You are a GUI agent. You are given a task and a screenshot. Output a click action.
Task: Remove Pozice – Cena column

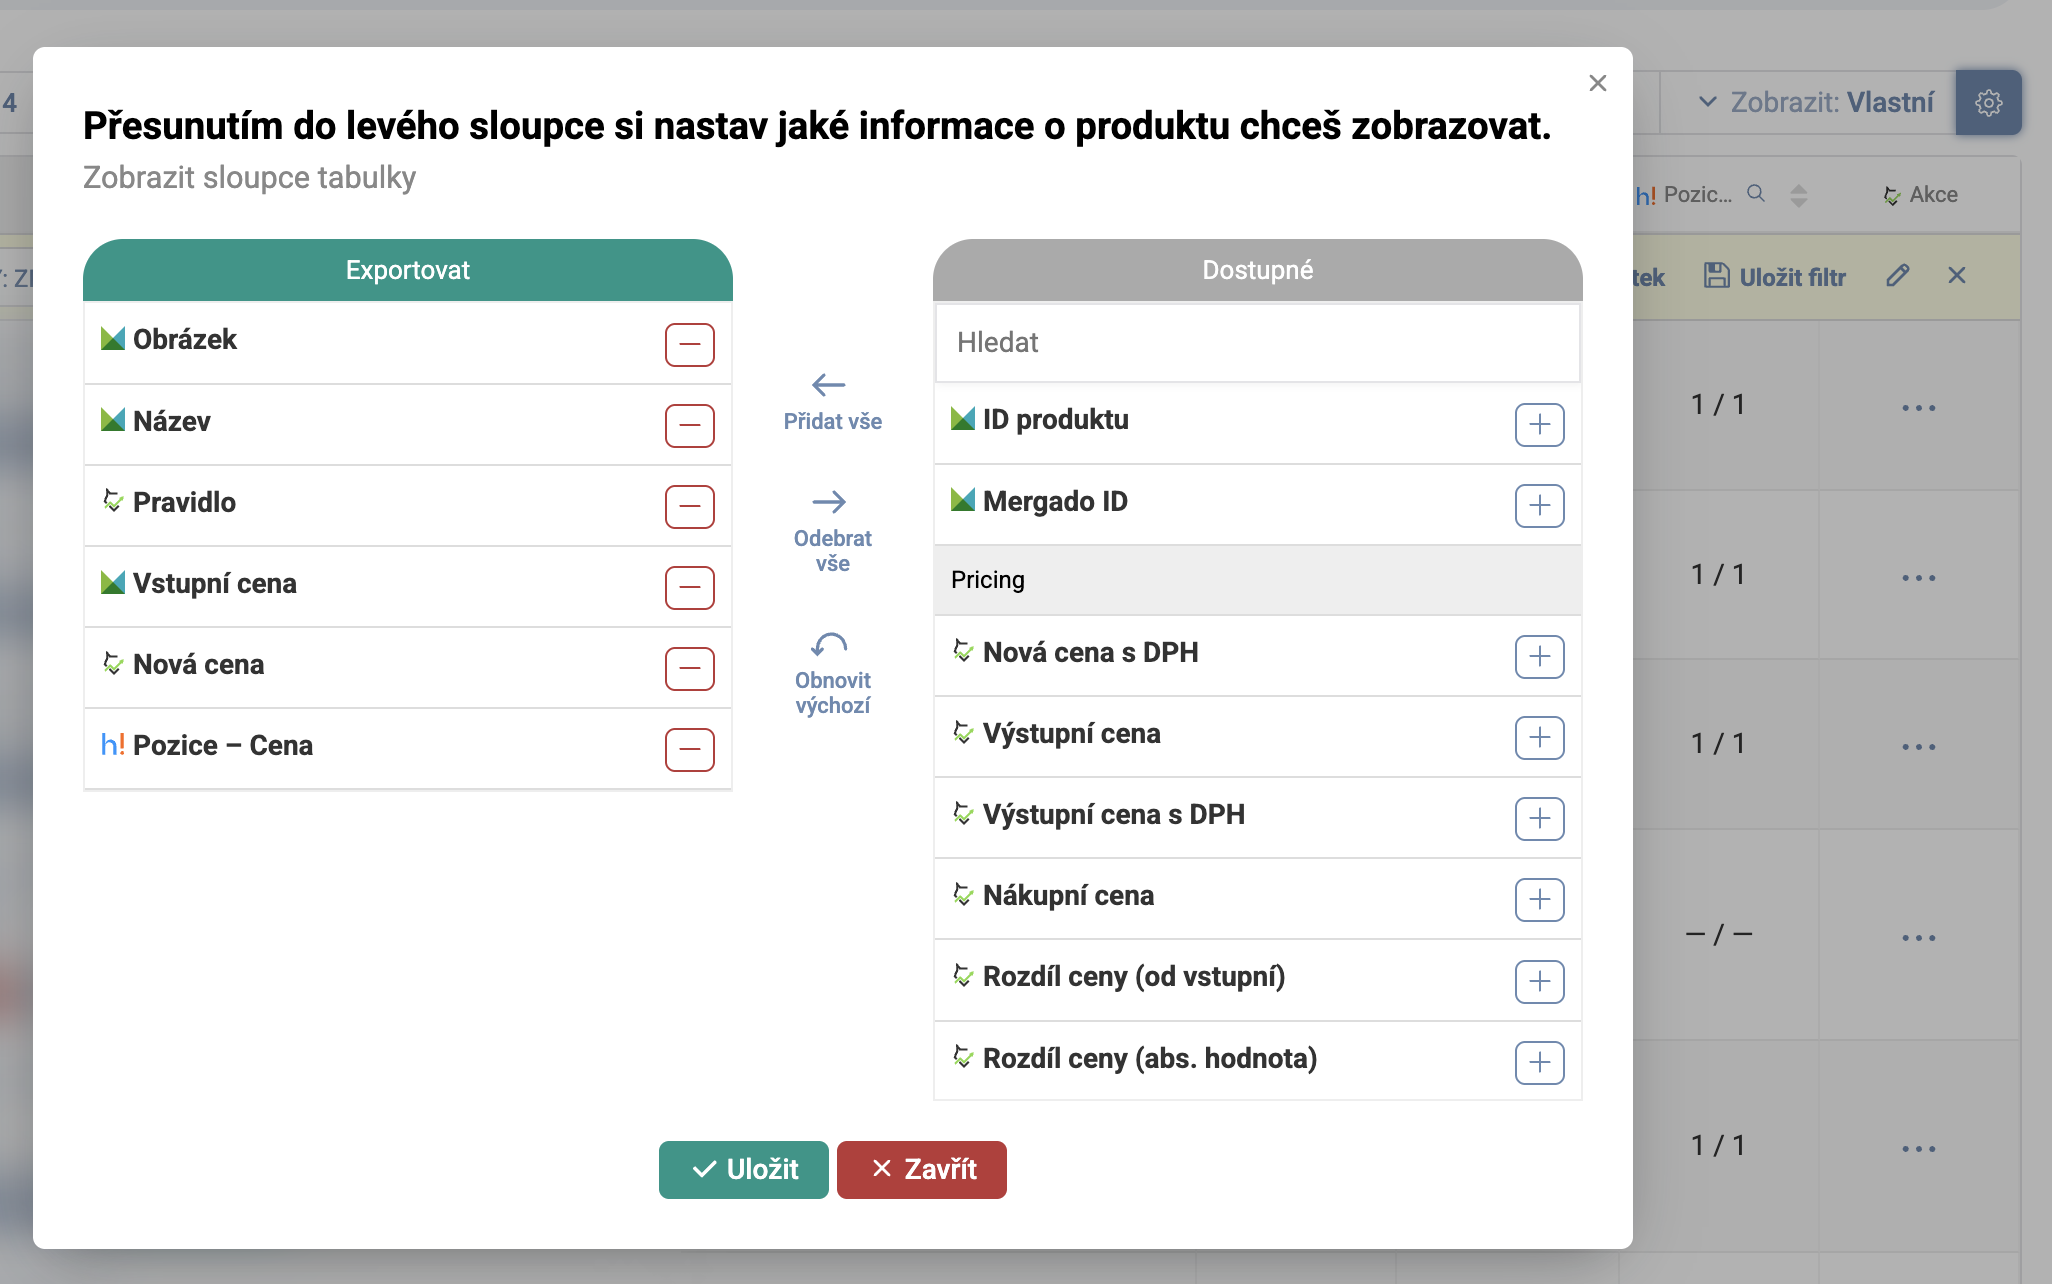tap(689, 750)
